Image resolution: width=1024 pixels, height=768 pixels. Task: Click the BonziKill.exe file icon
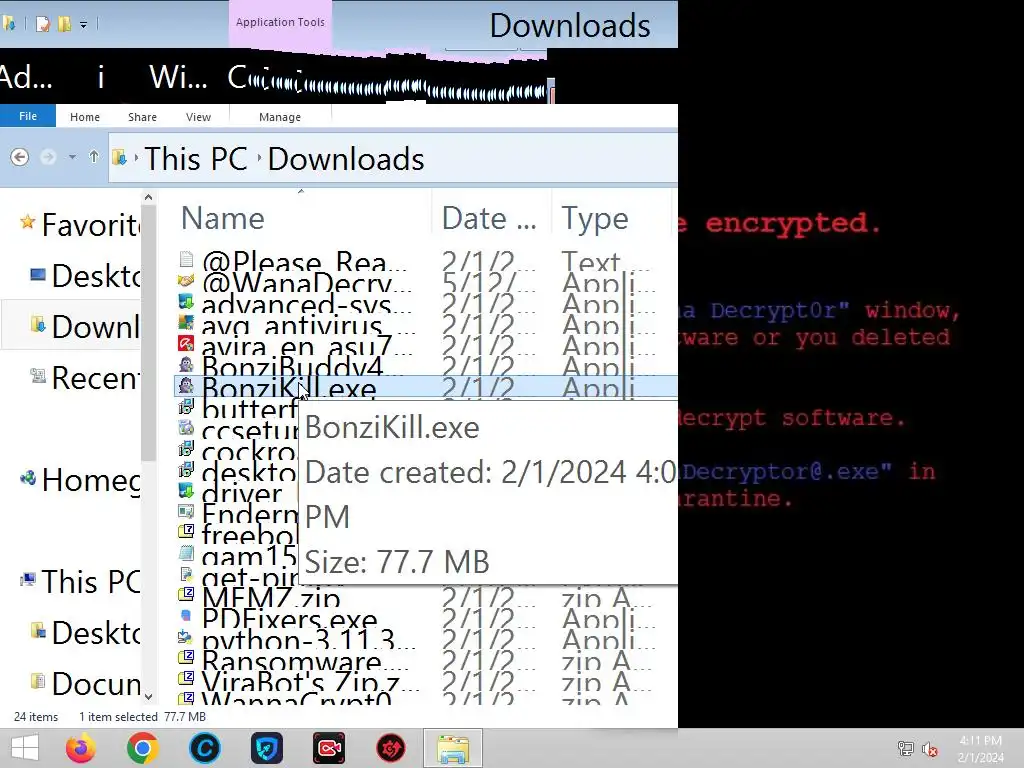186,385
